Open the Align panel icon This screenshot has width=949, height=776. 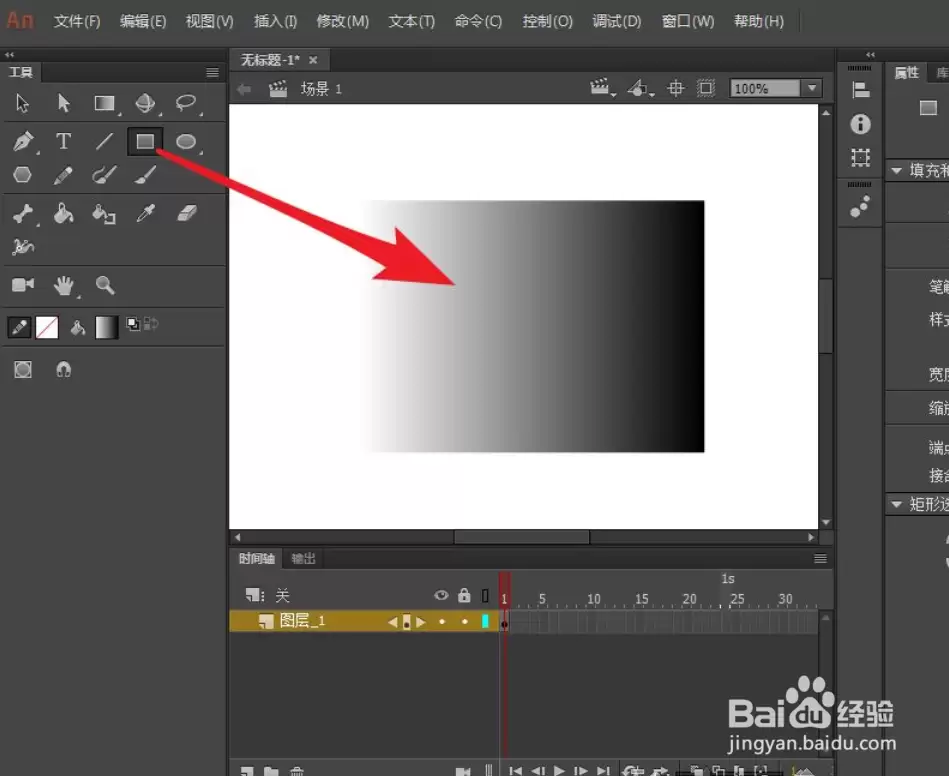[x=860, y=90]
